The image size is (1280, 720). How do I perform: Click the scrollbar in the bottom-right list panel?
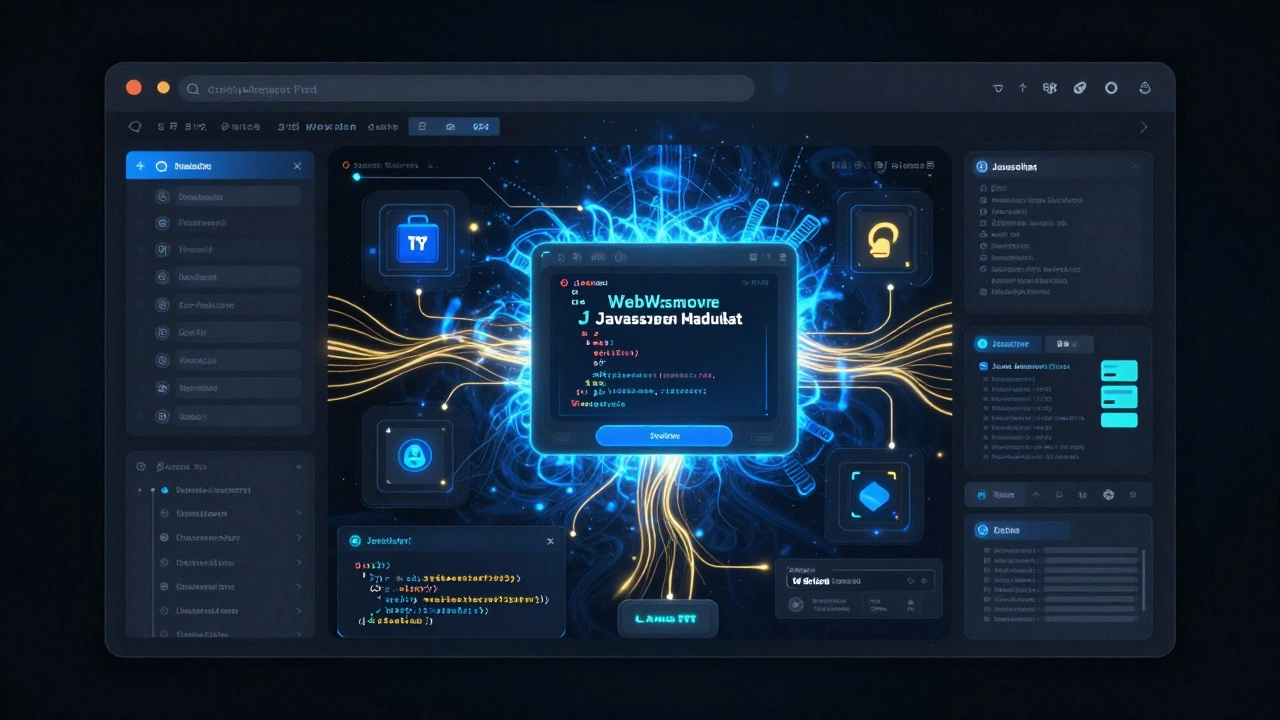point(1143,580)
